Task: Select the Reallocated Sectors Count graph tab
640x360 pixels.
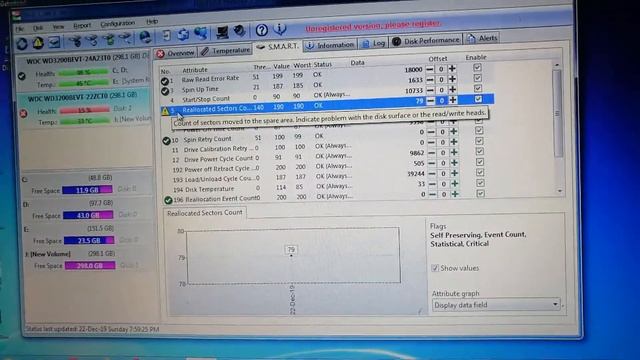Action: click(x=205, y=213)
